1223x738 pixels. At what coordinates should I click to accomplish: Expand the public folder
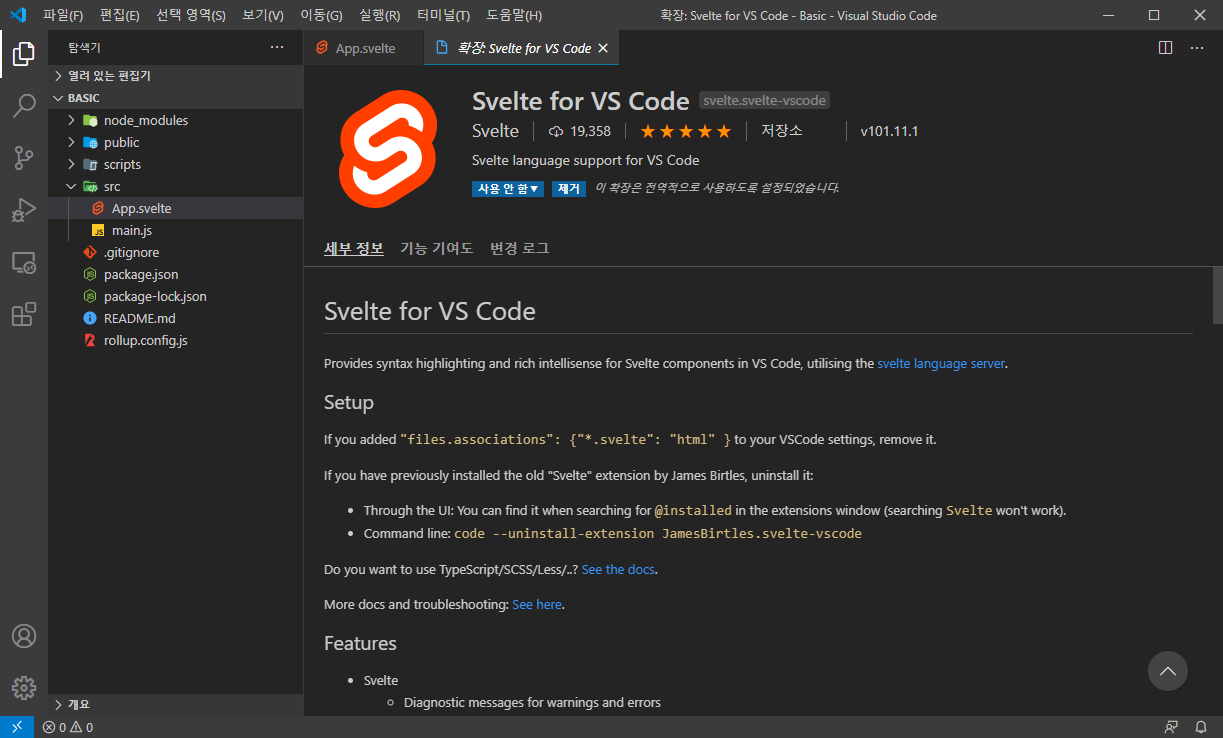tap(71, 142)
